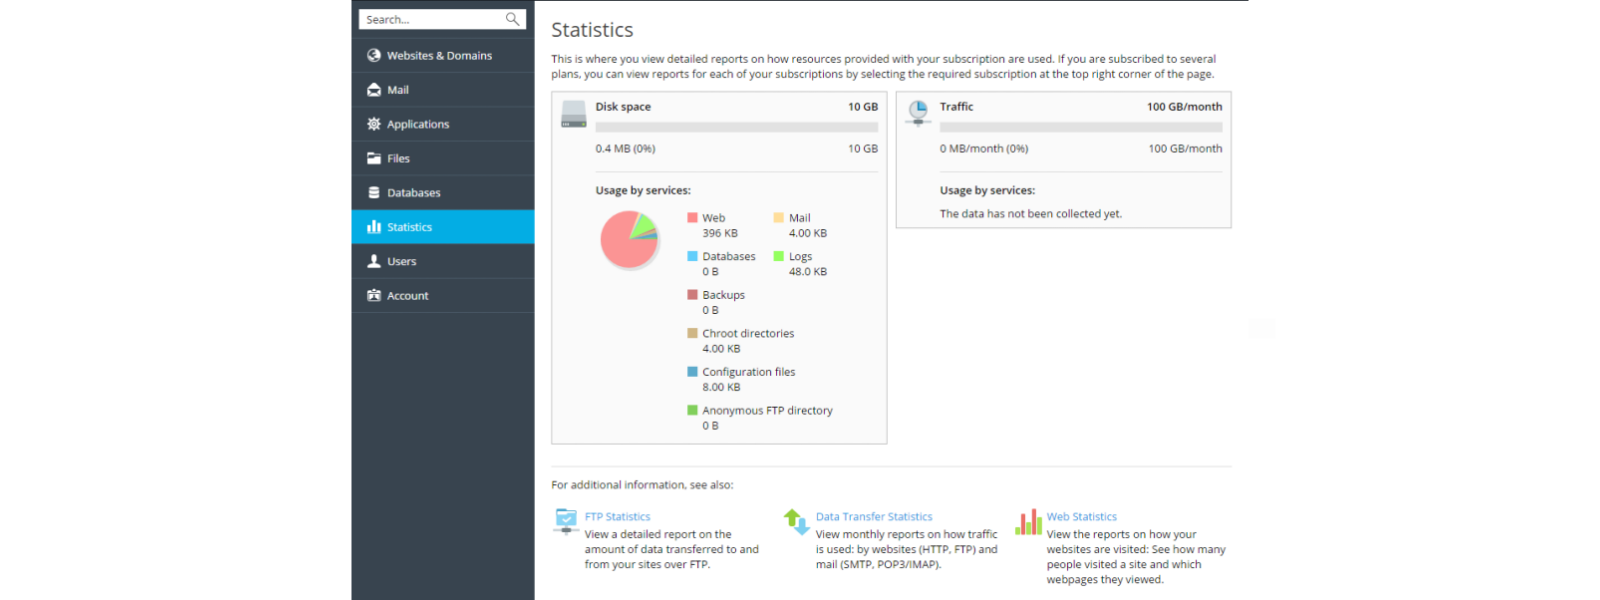Select the Users person icon

(374, 261)
